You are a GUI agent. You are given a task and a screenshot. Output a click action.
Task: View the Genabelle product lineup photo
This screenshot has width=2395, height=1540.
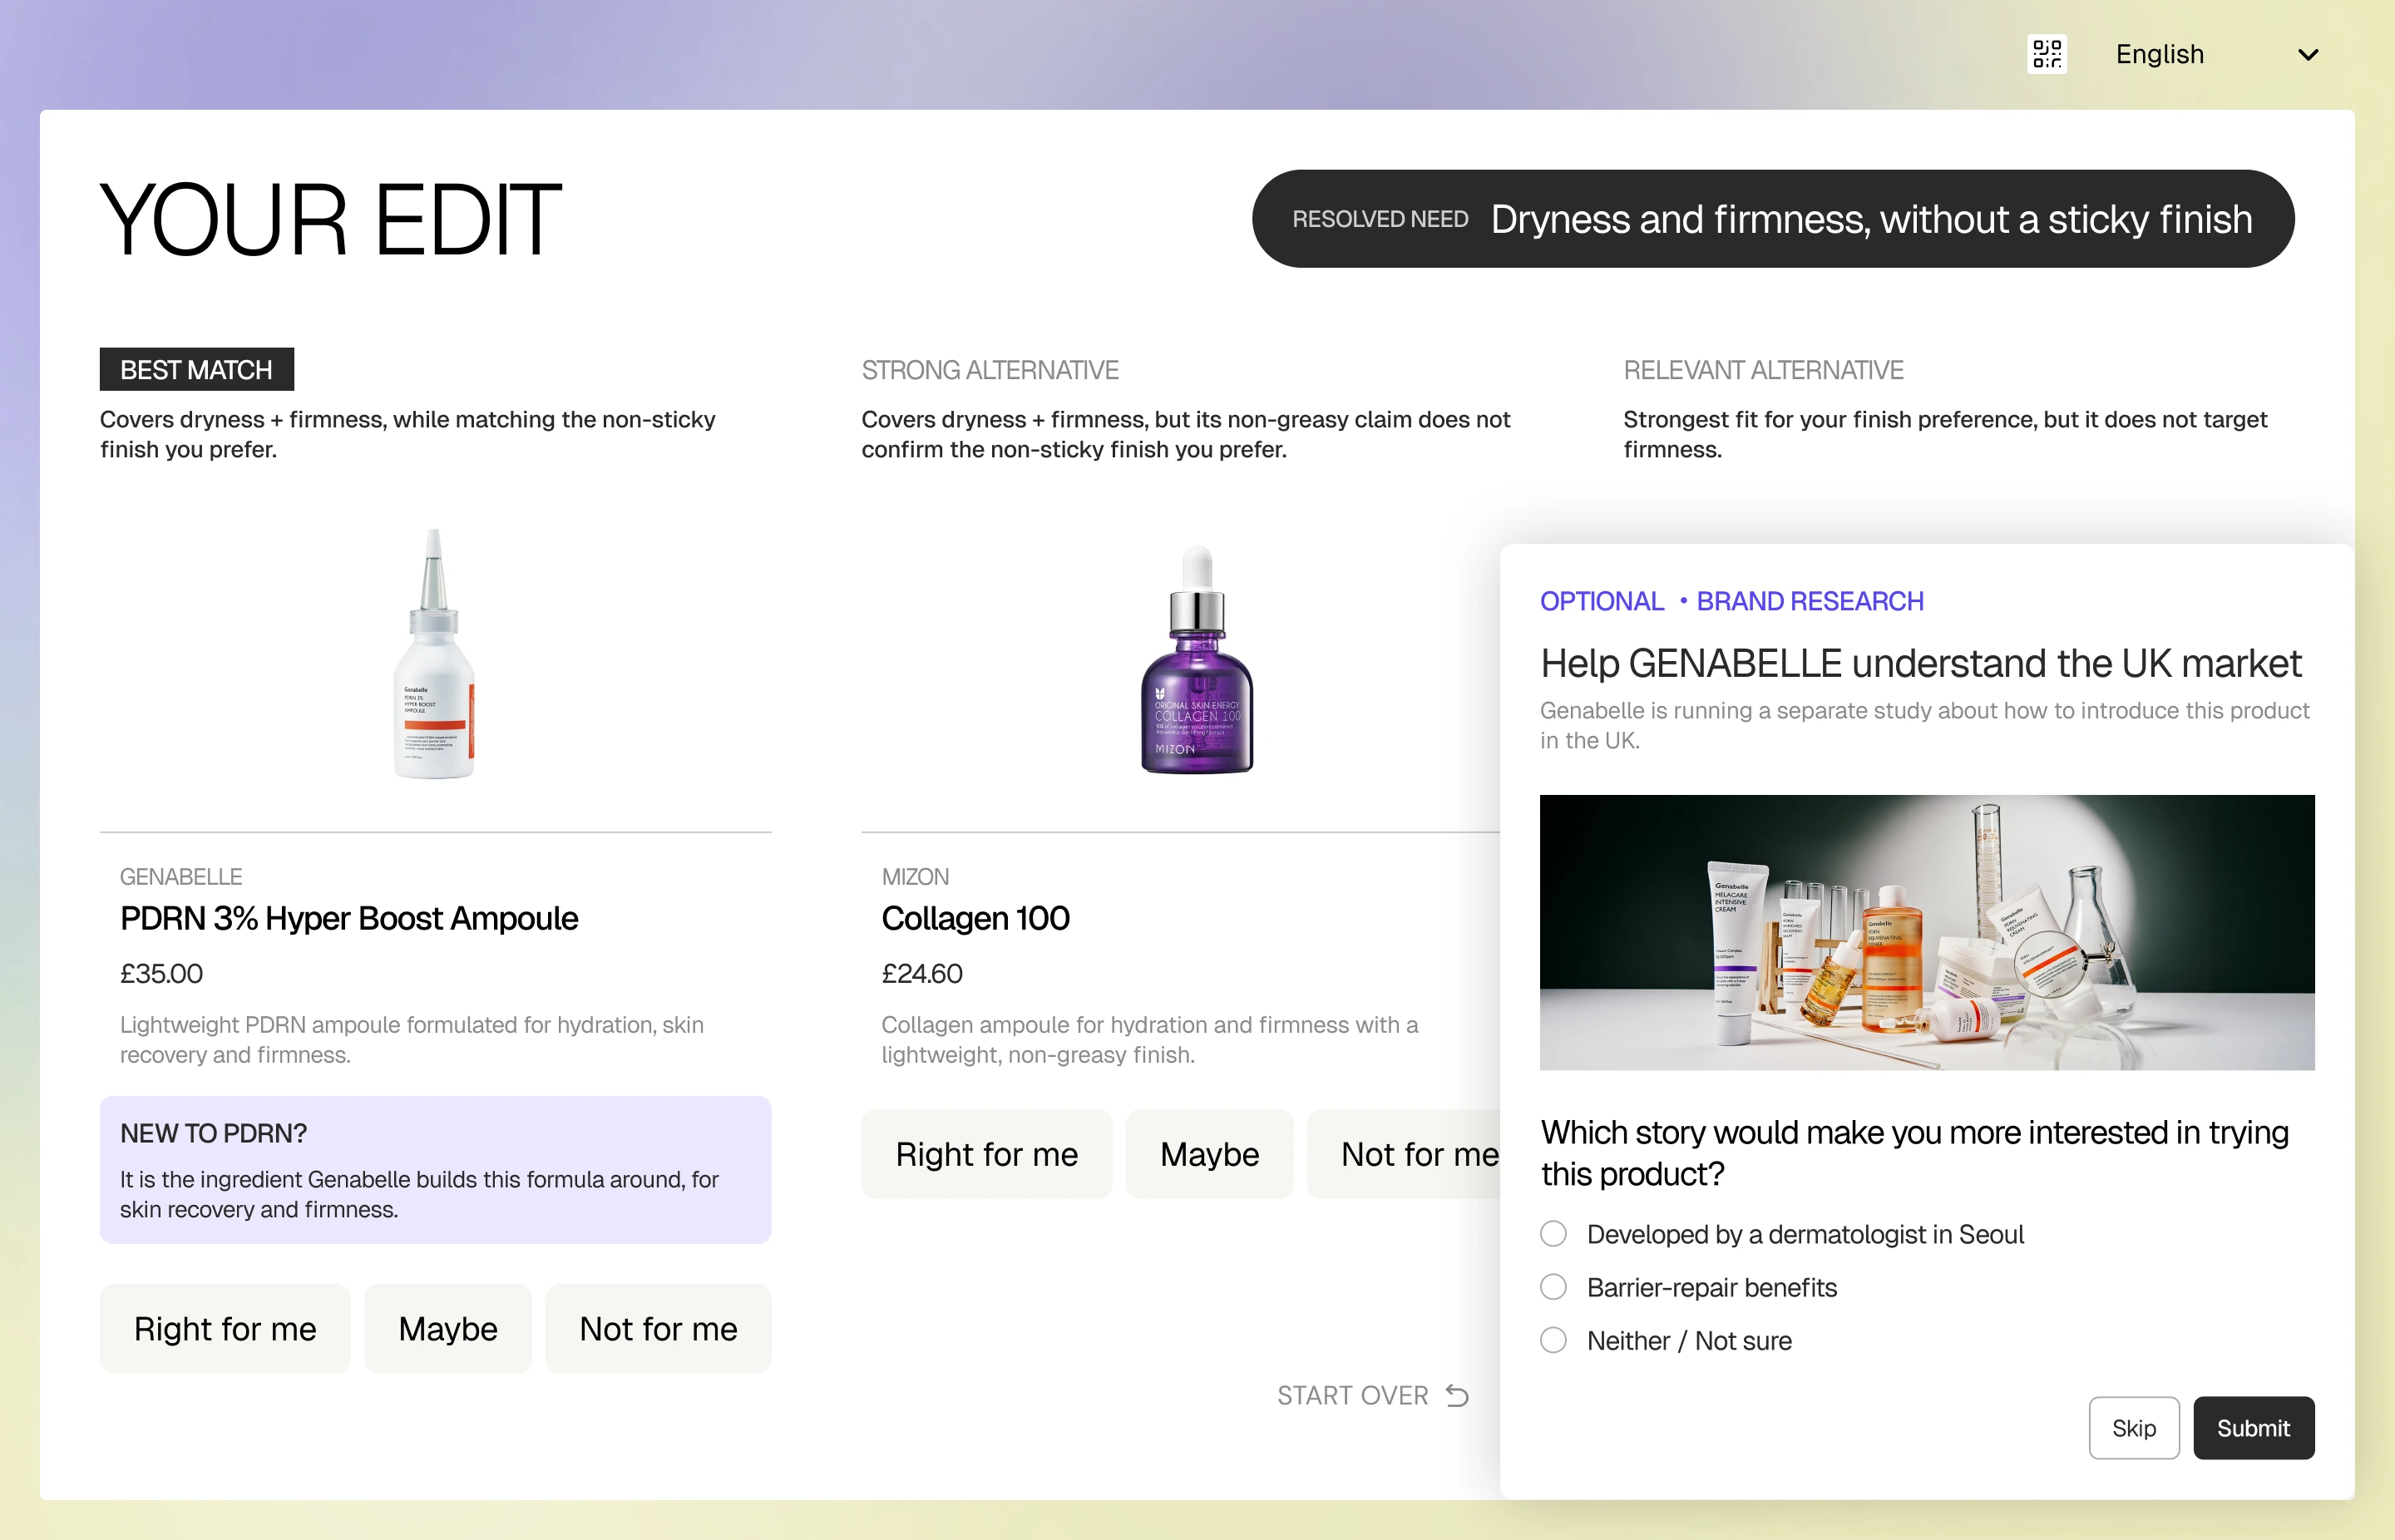[1926, 932]
